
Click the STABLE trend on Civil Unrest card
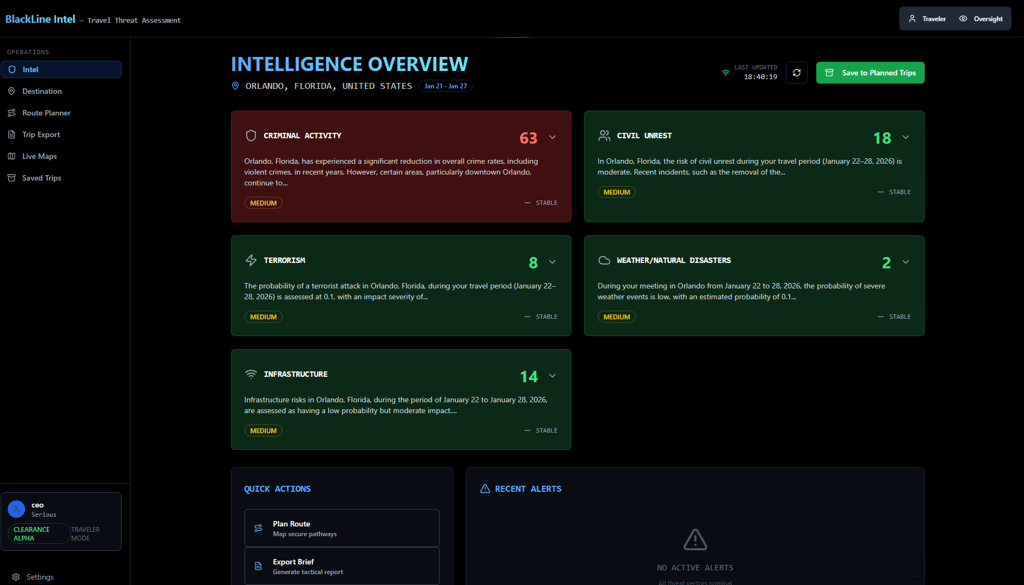[x=894, y=192]
